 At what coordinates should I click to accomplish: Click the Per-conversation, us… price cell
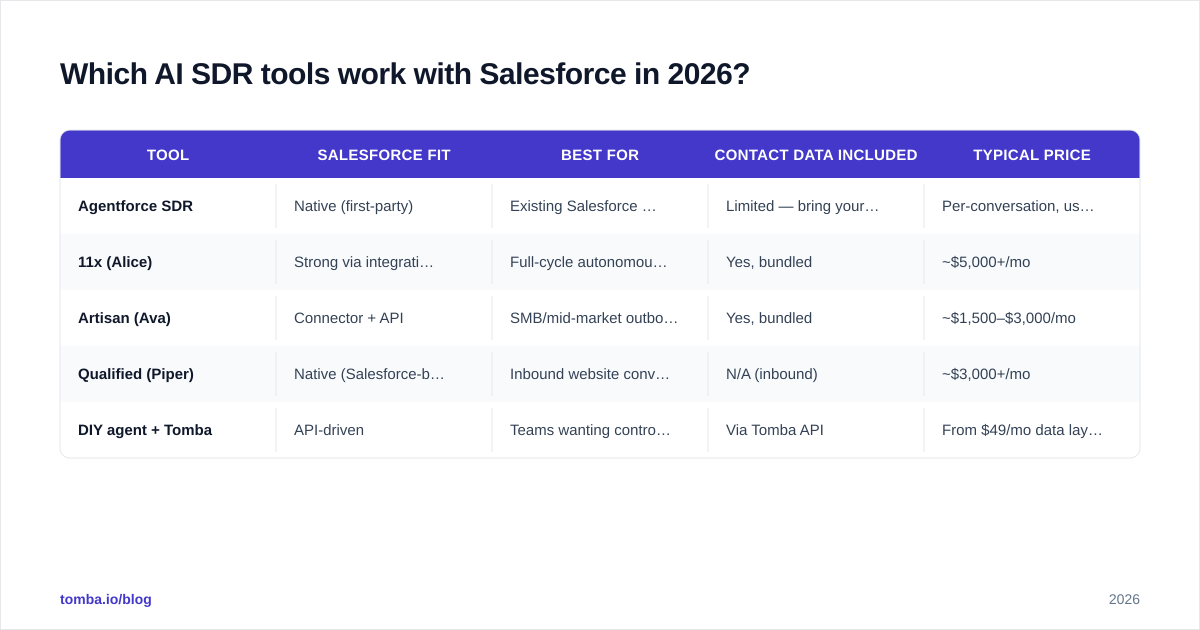point(1032,206)
